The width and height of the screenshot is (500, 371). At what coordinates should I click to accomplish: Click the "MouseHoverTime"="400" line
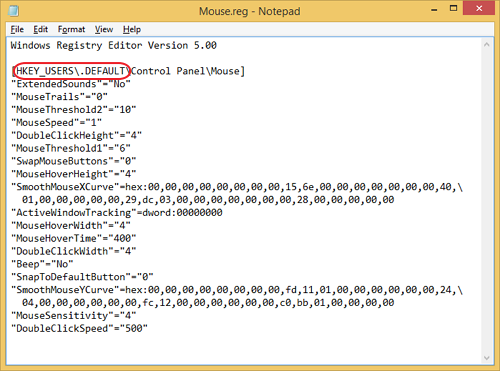(x=74, y=238)
